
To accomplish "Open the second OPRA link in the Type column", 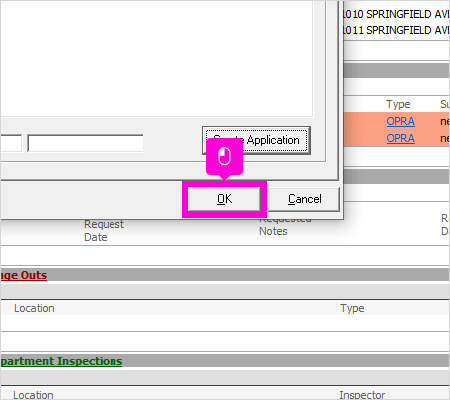I will point(400,138).
